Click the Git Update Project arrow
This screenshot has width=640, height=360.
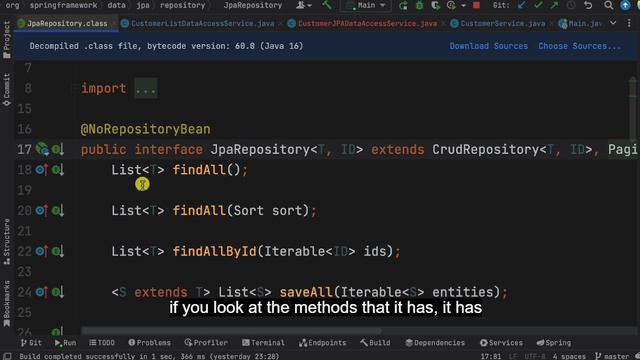pos(521,5)
